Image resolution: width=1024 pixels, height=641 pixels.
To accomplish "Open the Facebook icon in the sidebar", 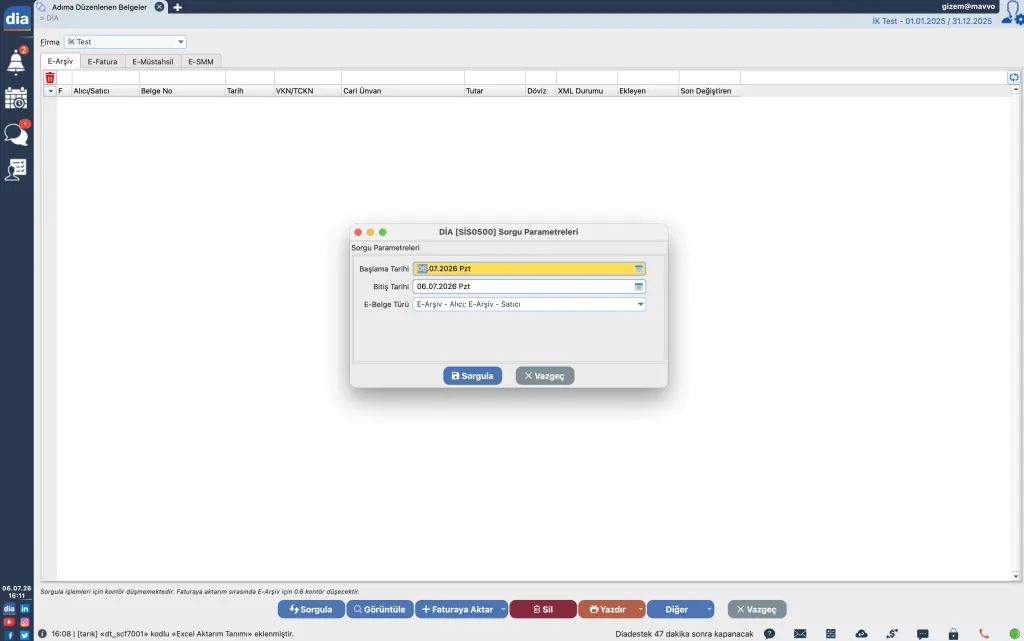I will tap(9, 635).
